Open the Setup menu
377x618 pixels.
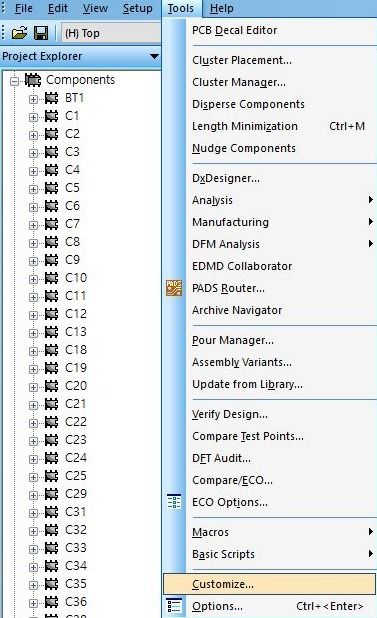pos(137,8)
